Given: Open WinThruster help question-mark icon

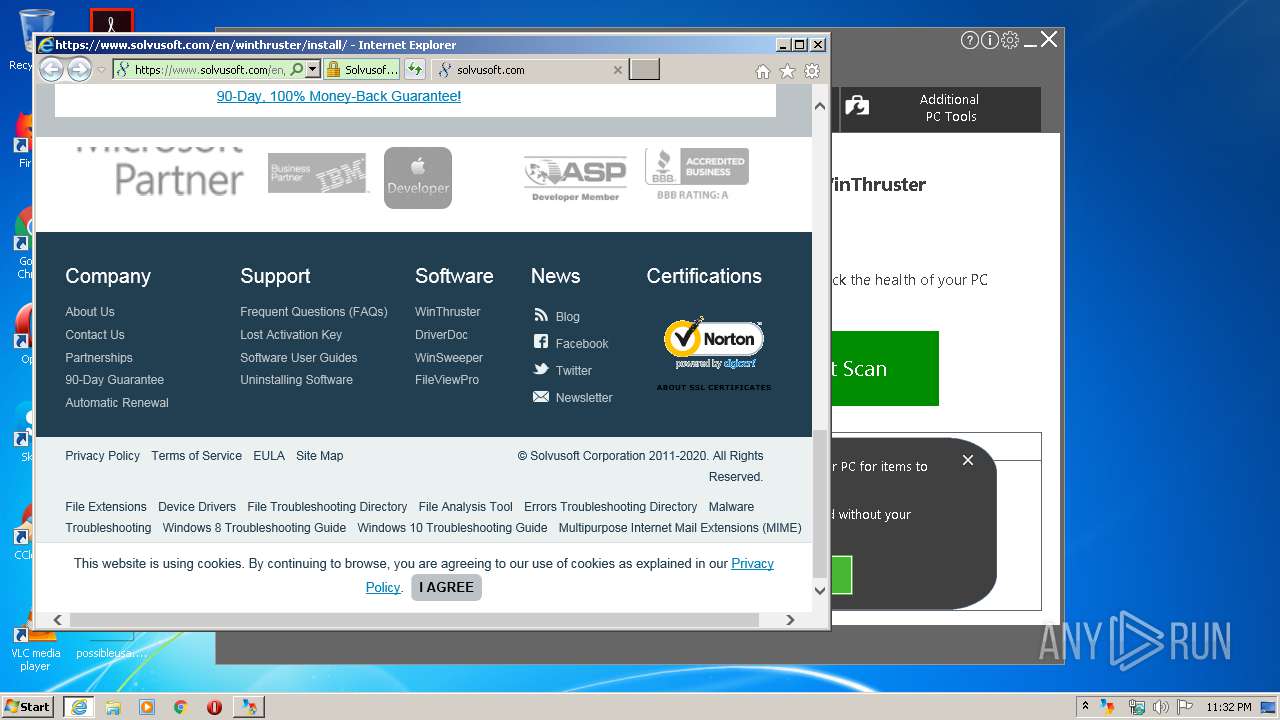Looking at the screenshot, I should click(970, 40).
